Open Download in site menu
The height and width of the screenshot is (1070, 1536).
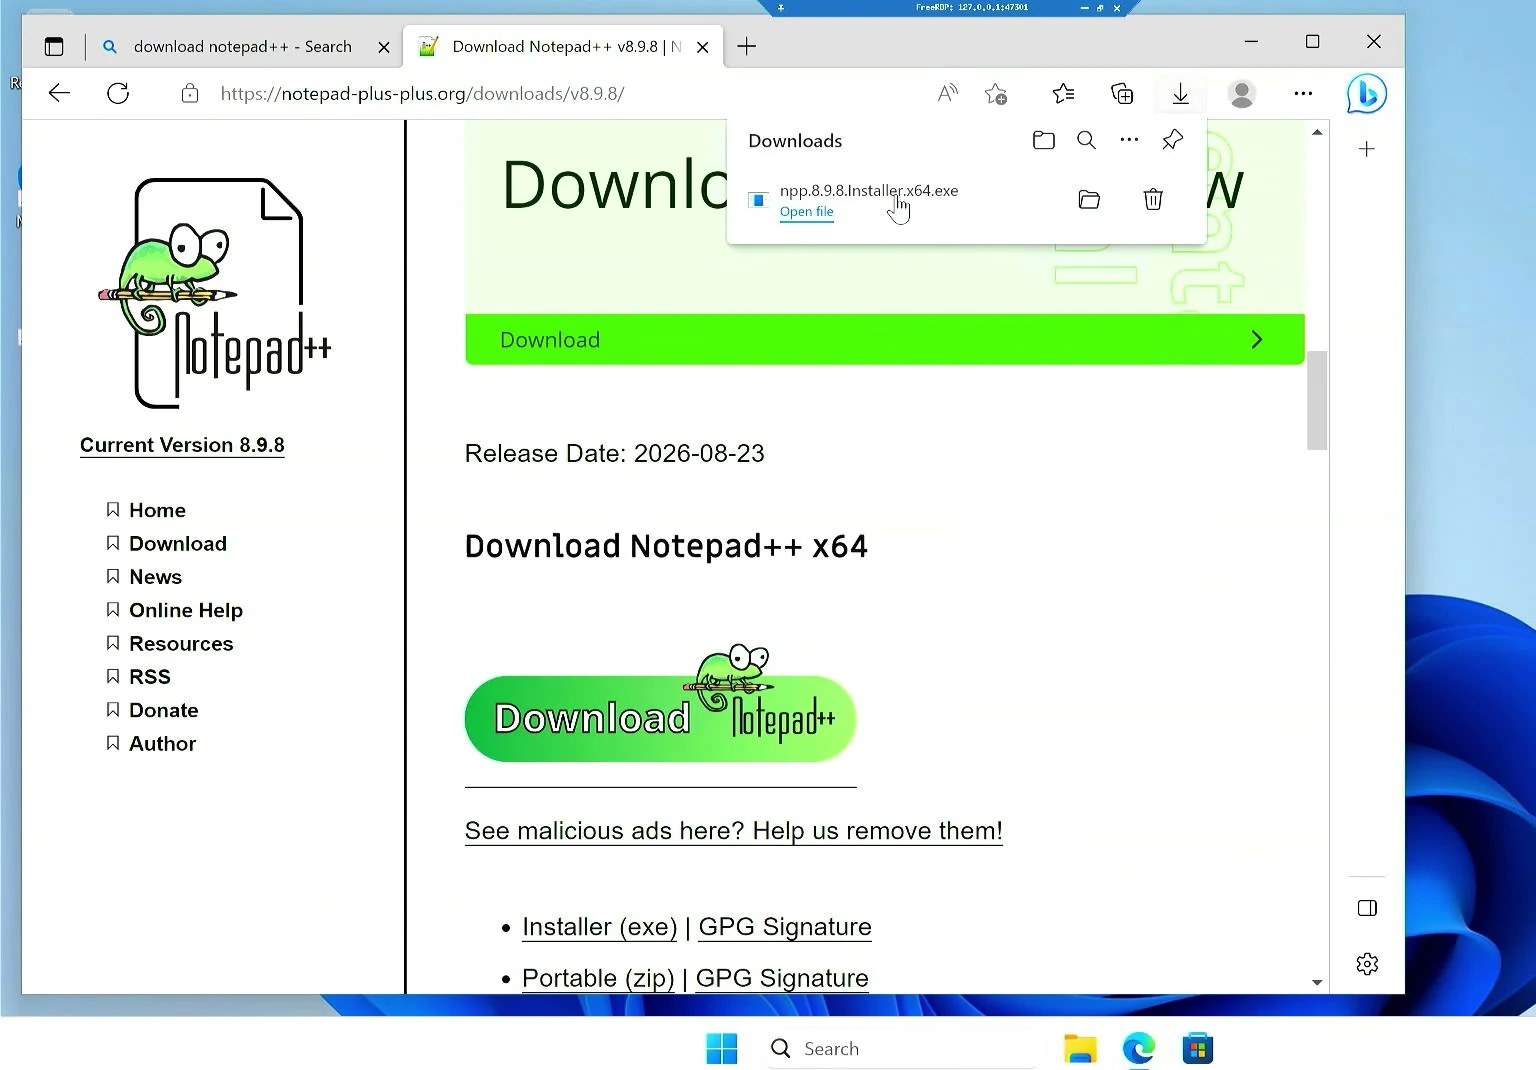click(x=178, y=543)
